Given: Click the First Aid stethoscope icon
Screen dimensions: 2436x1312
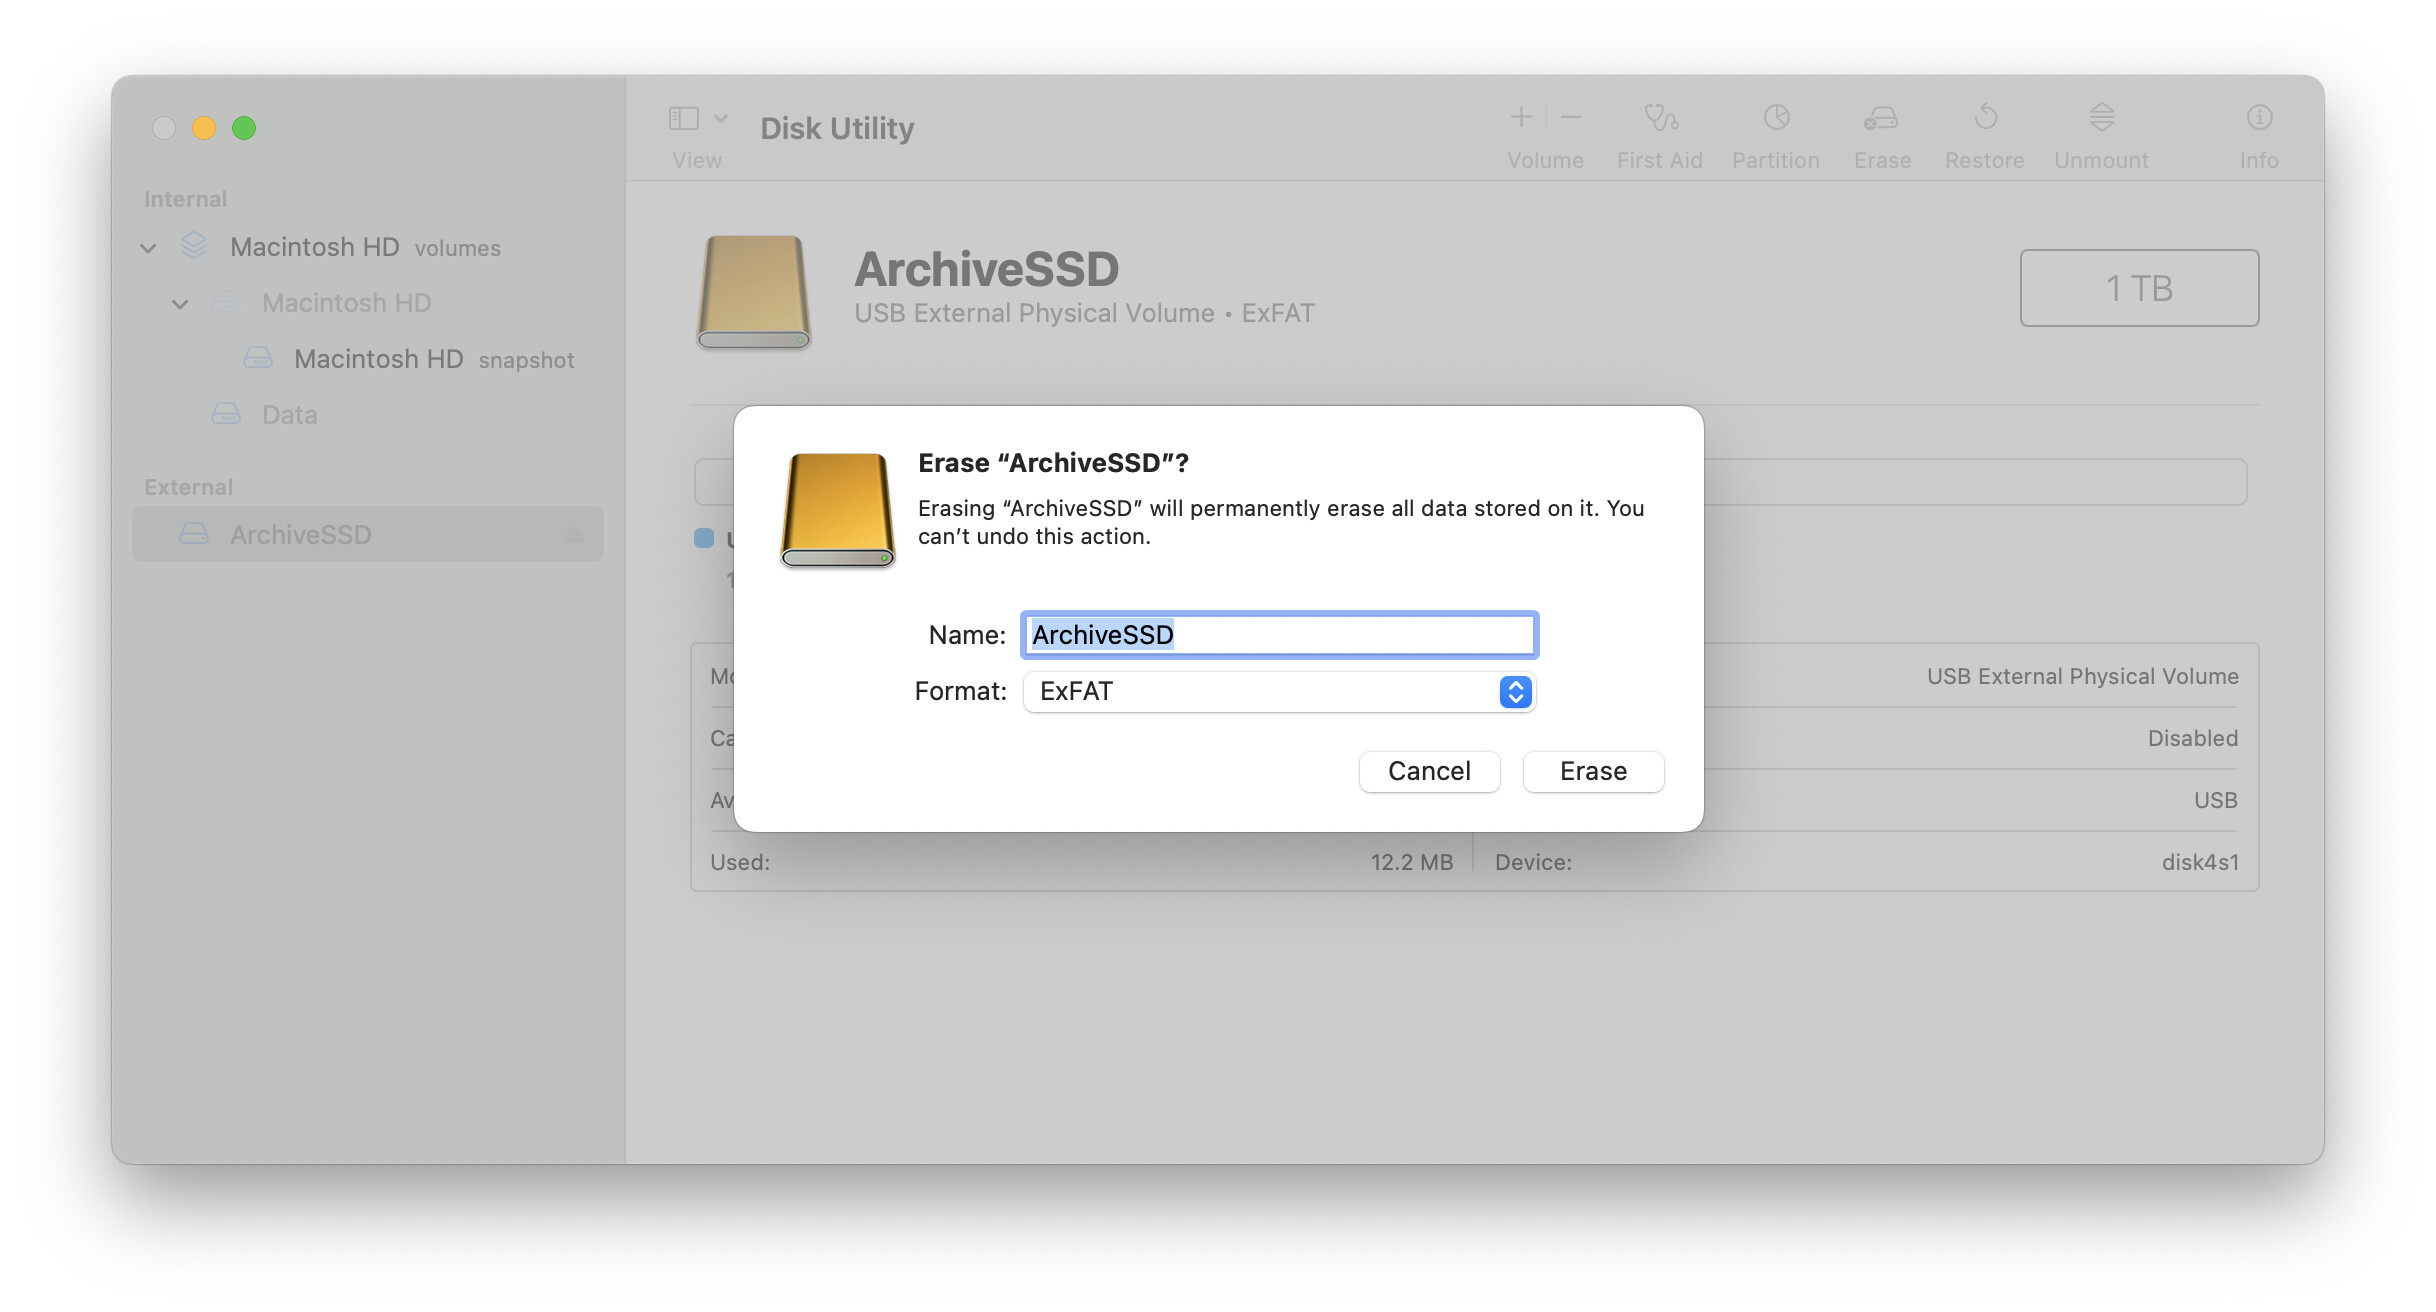Looking at the screenshot, I should [1660, 118].
